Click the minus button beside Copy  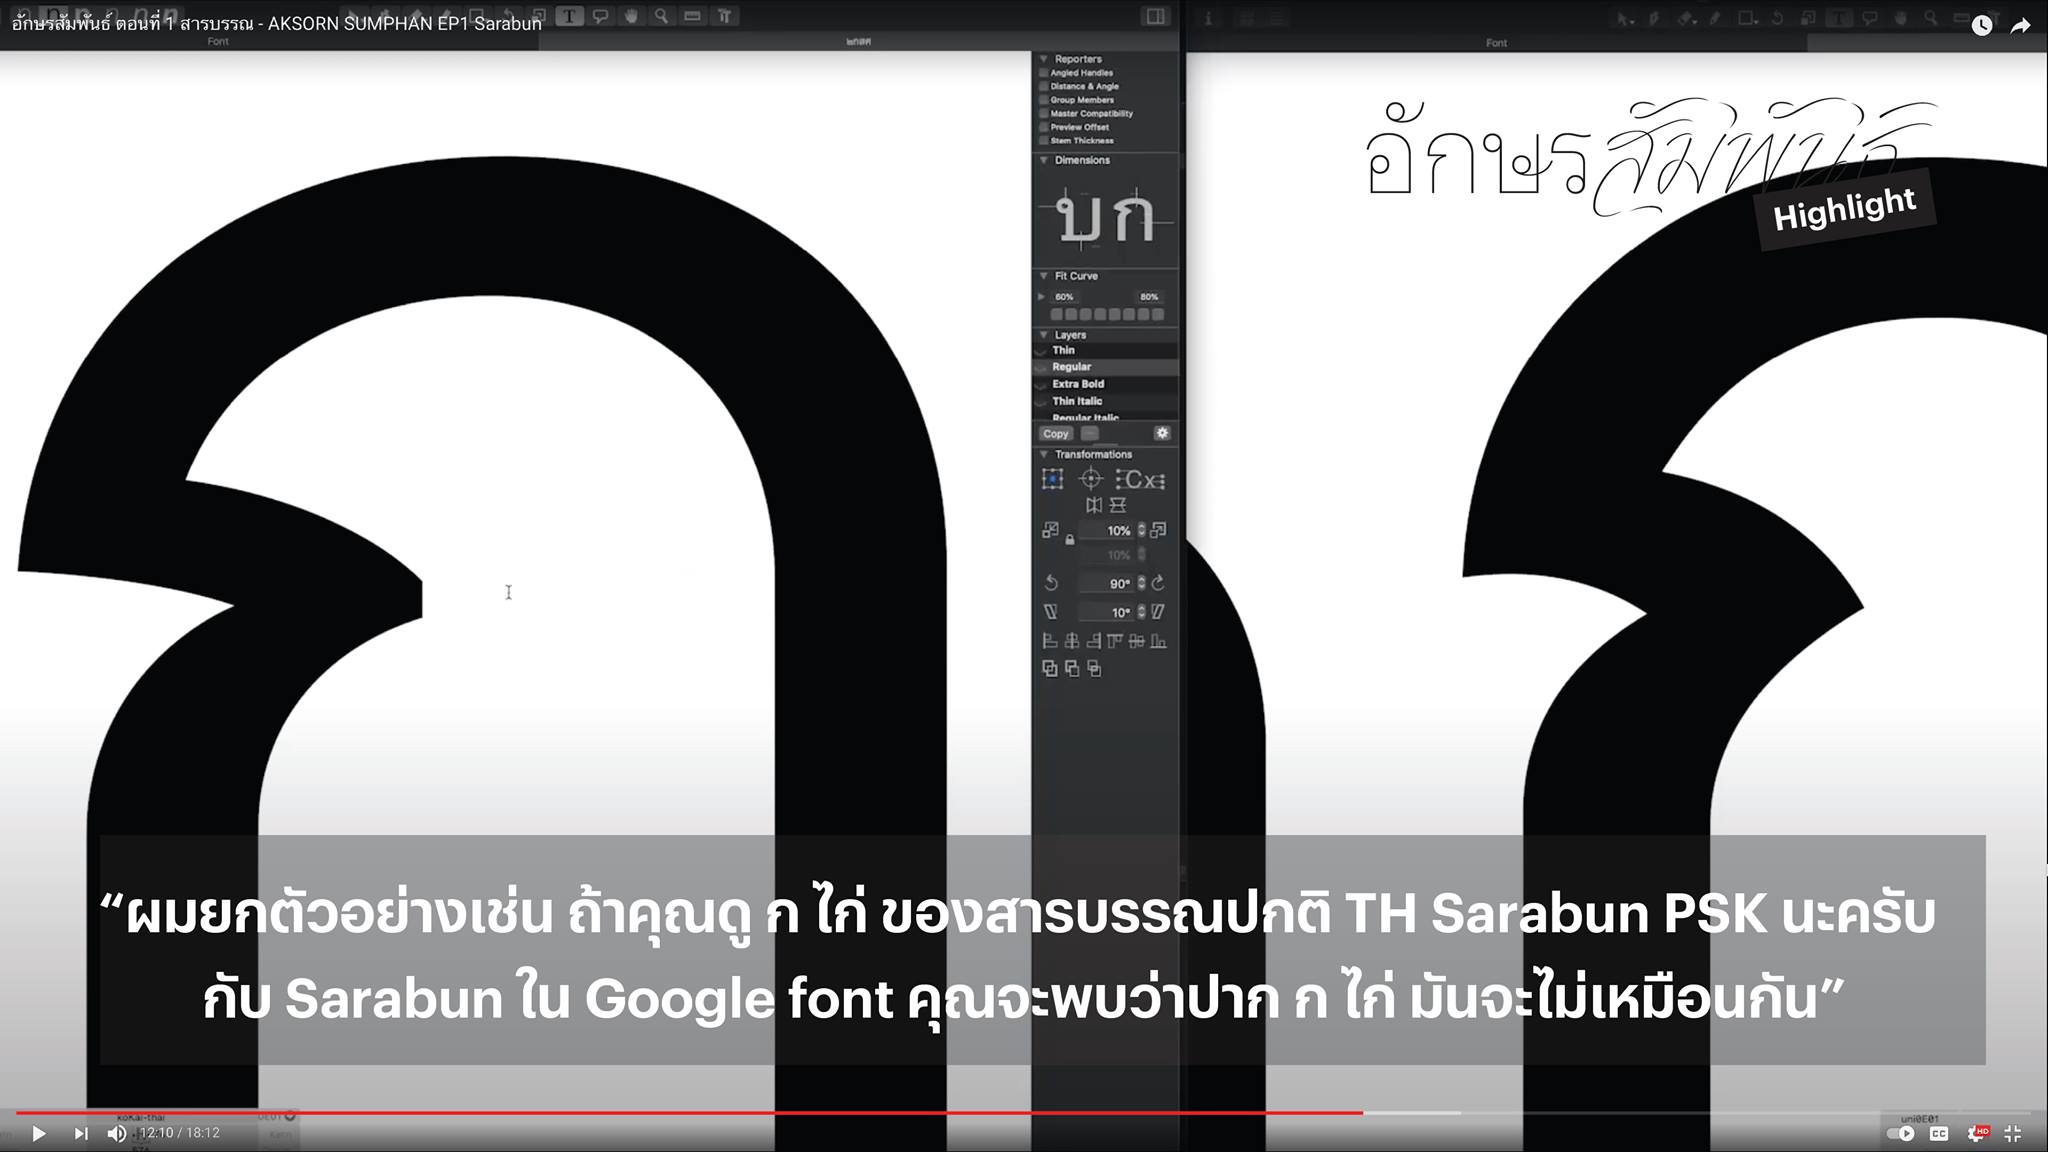(x=1090, y=434)
